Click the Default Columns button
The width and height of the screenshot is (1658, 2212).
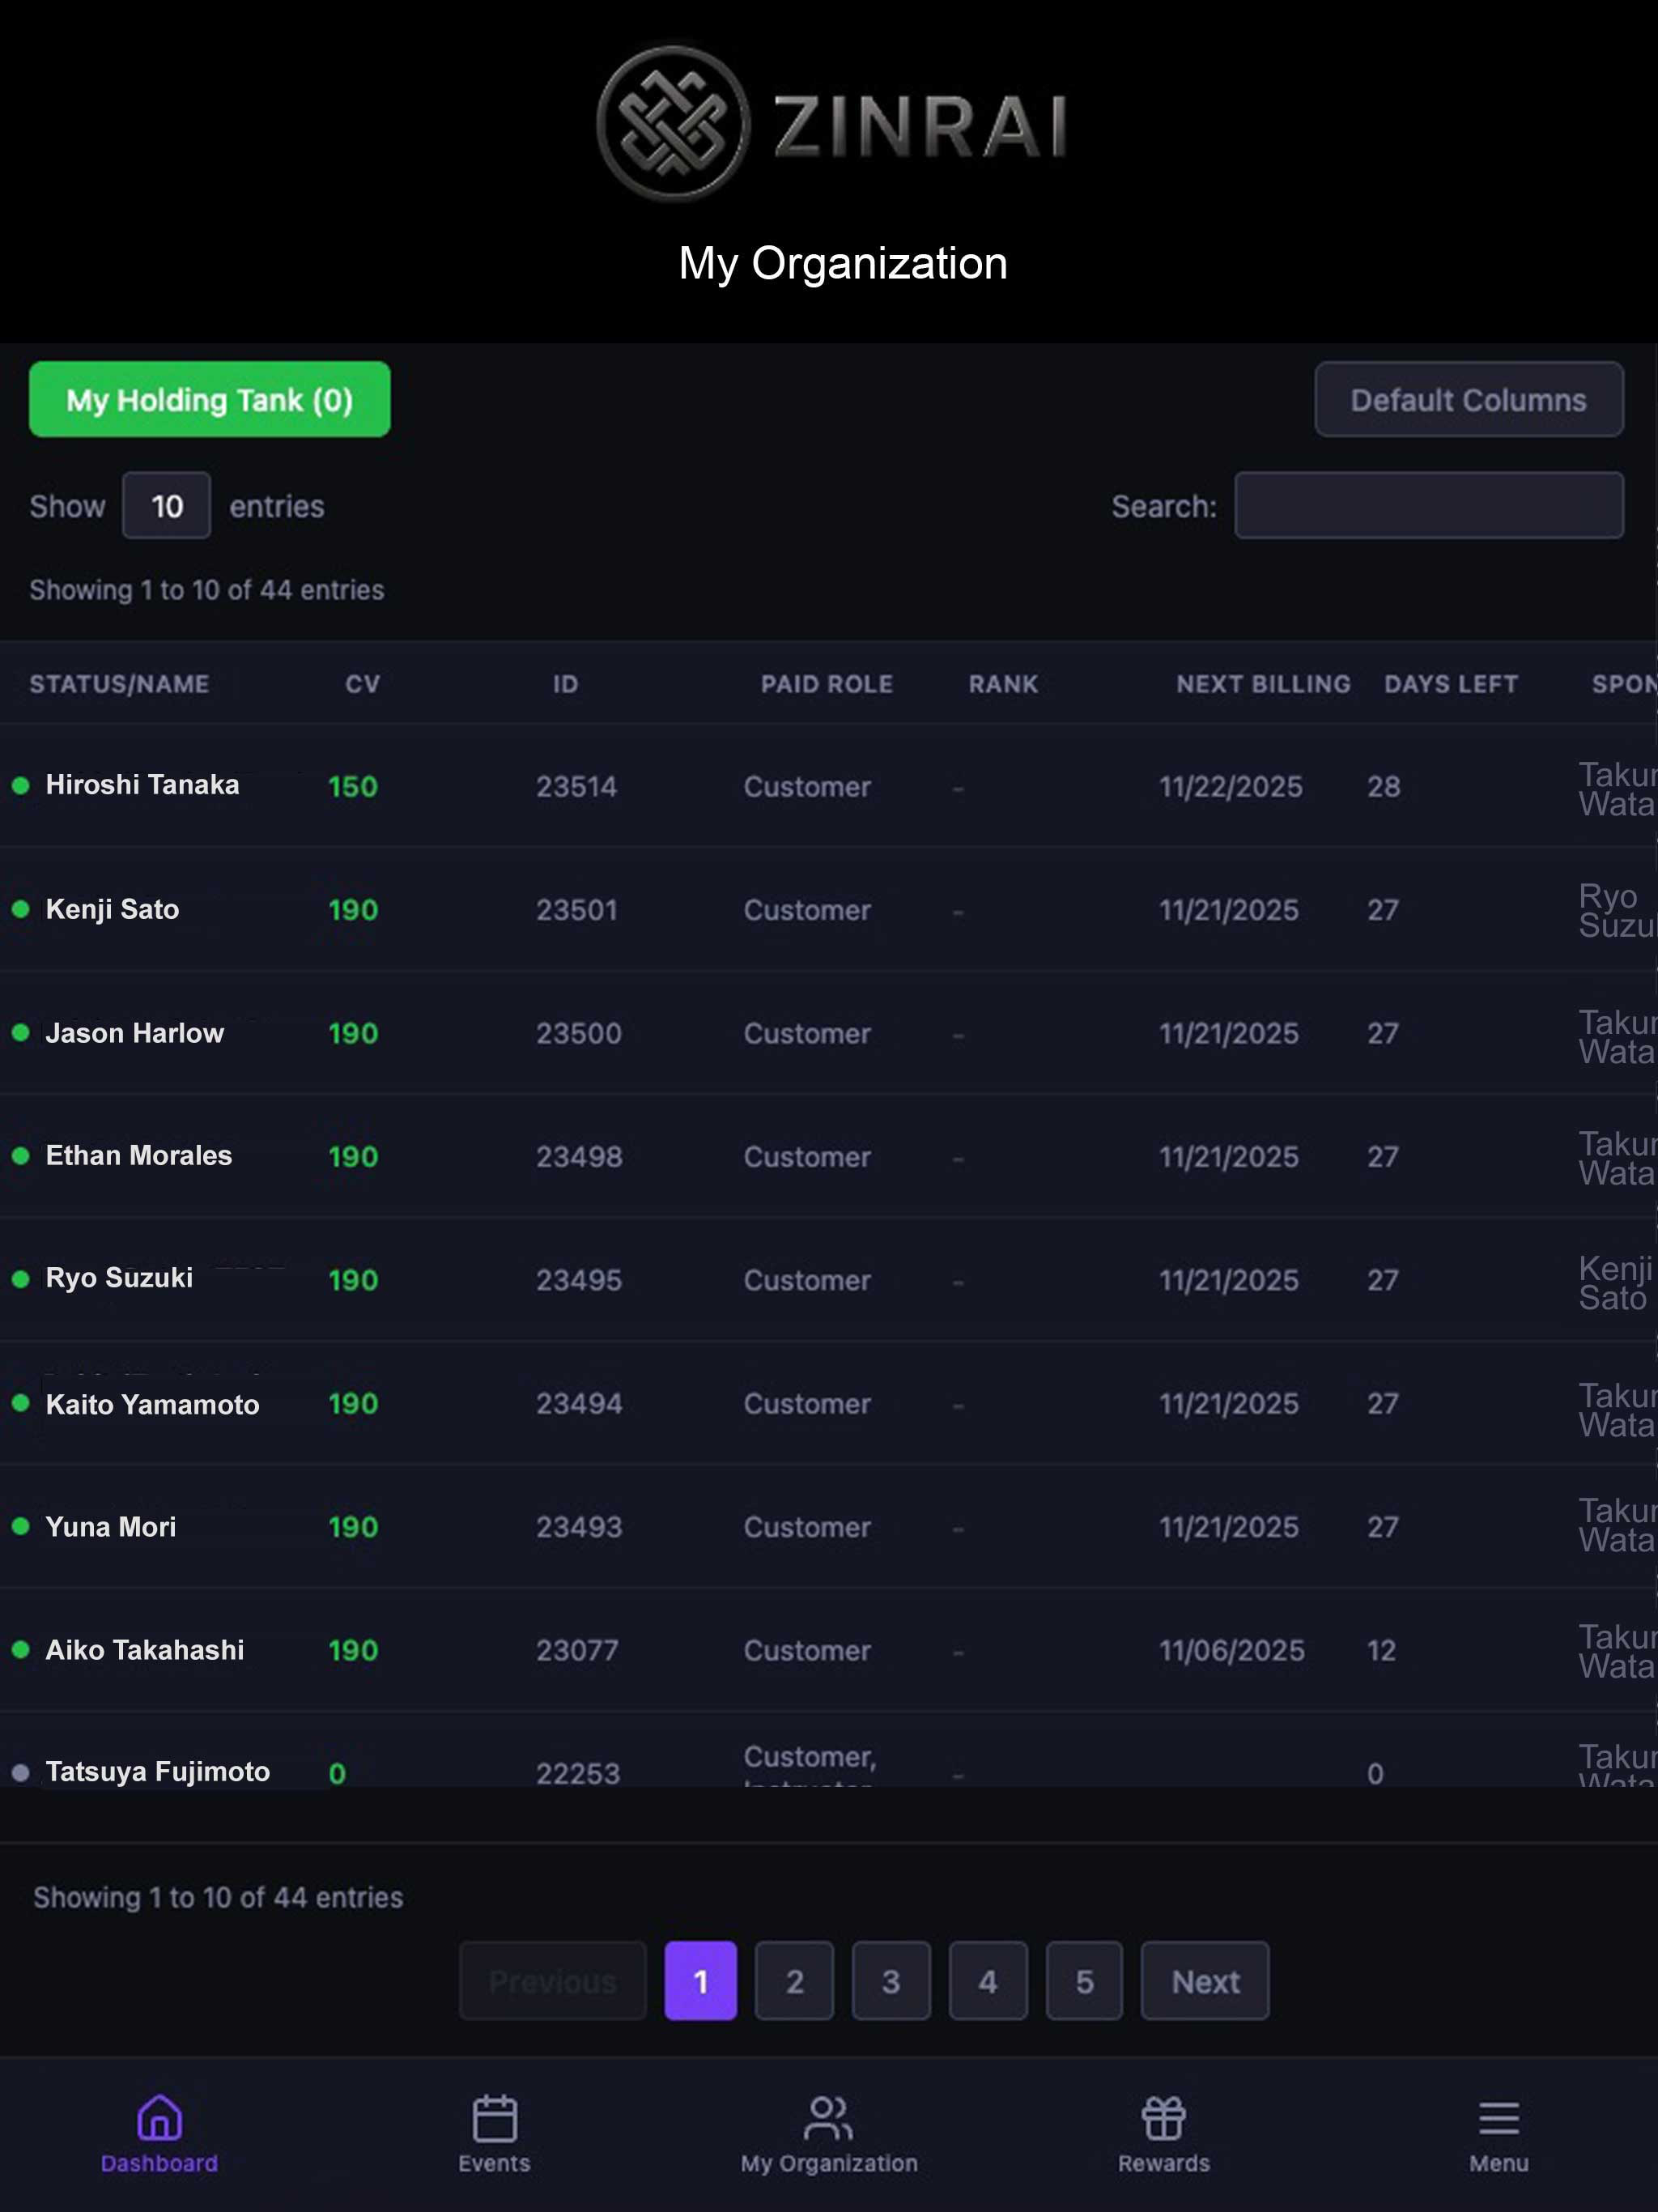1468,399
